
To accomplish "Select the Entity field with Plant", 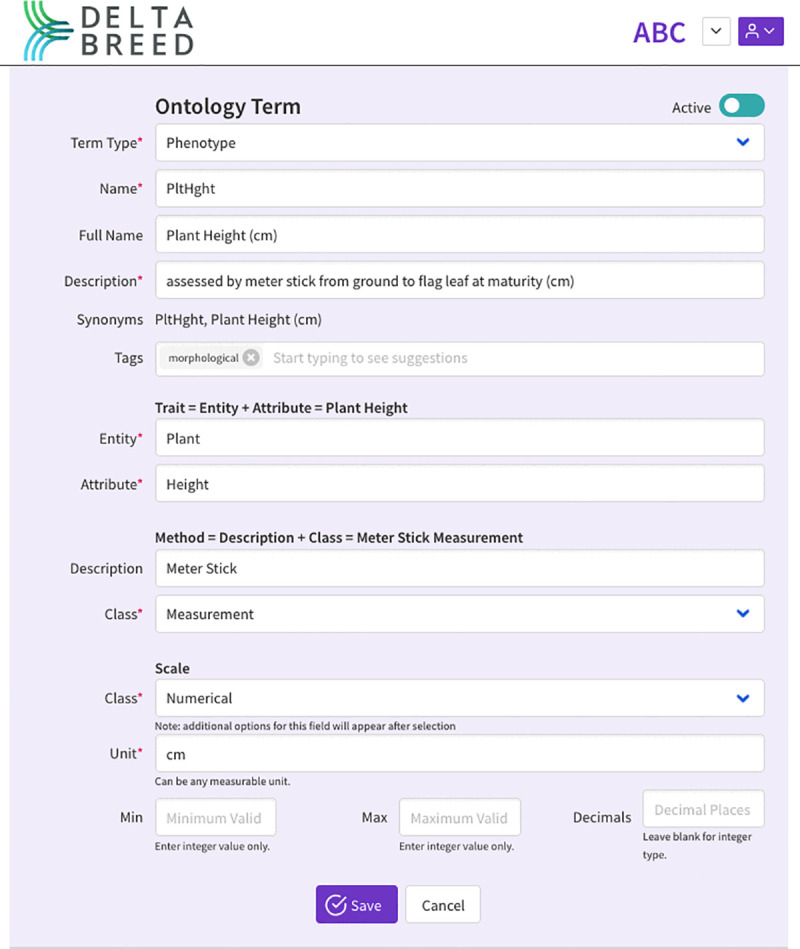I will coord(459,438).
